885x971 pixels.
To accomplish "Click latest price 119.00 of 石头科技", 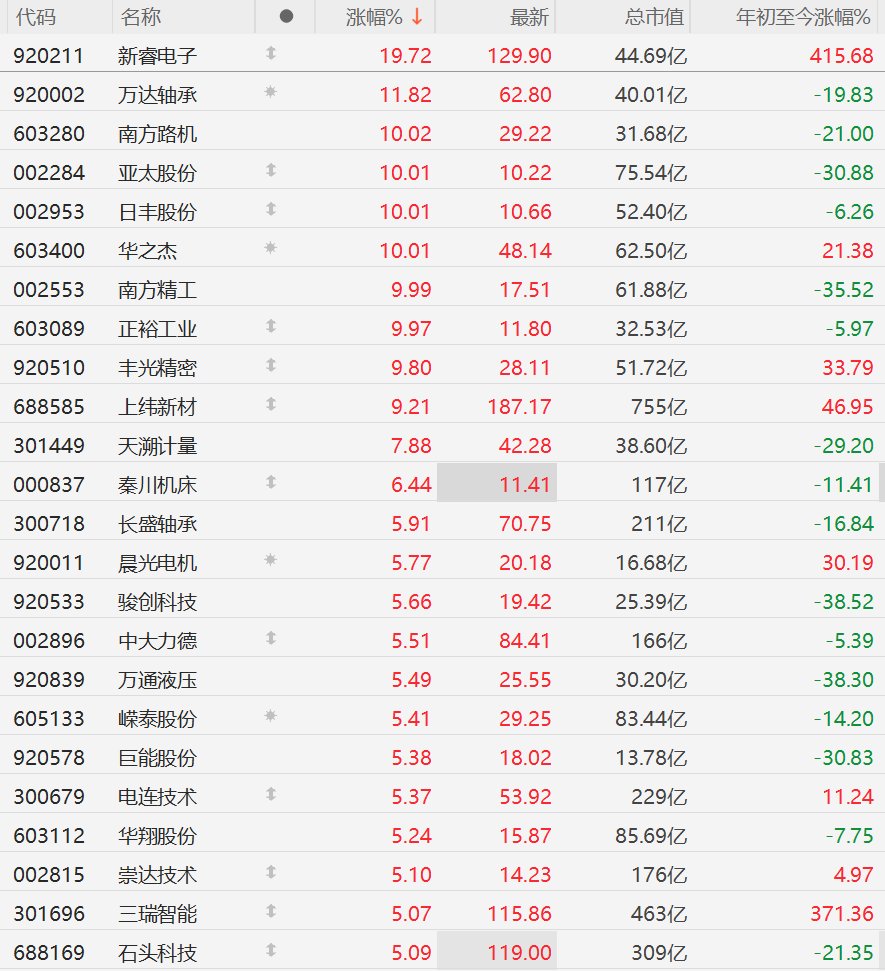I will [519, 953].
